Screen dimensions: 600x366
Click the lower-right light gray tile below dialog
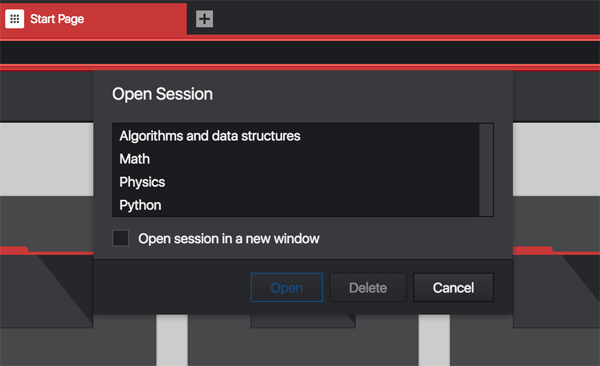pos(434,340)
